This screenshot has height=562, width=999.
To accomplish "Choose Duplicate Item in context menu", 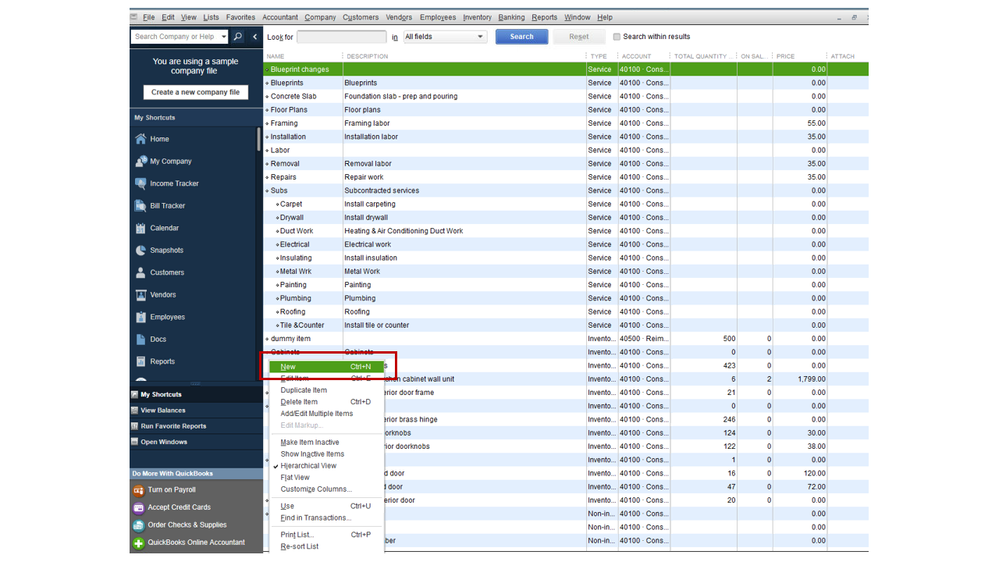I will point(303,390).
